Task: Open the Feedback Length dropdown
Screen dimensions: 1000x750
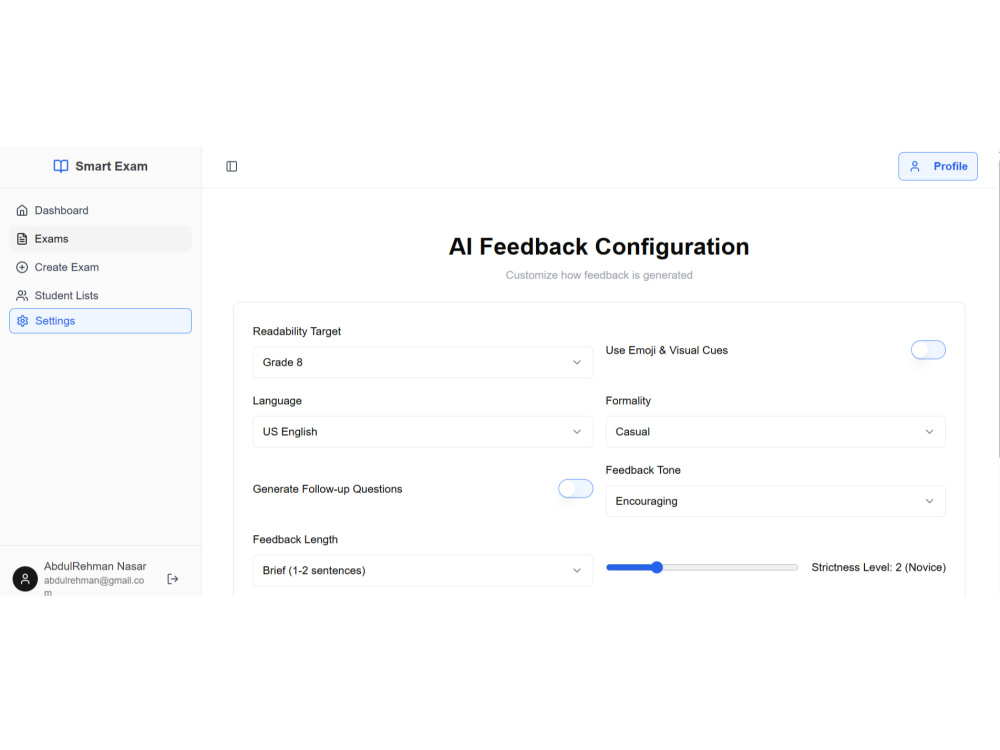Action: pos(423,571)
